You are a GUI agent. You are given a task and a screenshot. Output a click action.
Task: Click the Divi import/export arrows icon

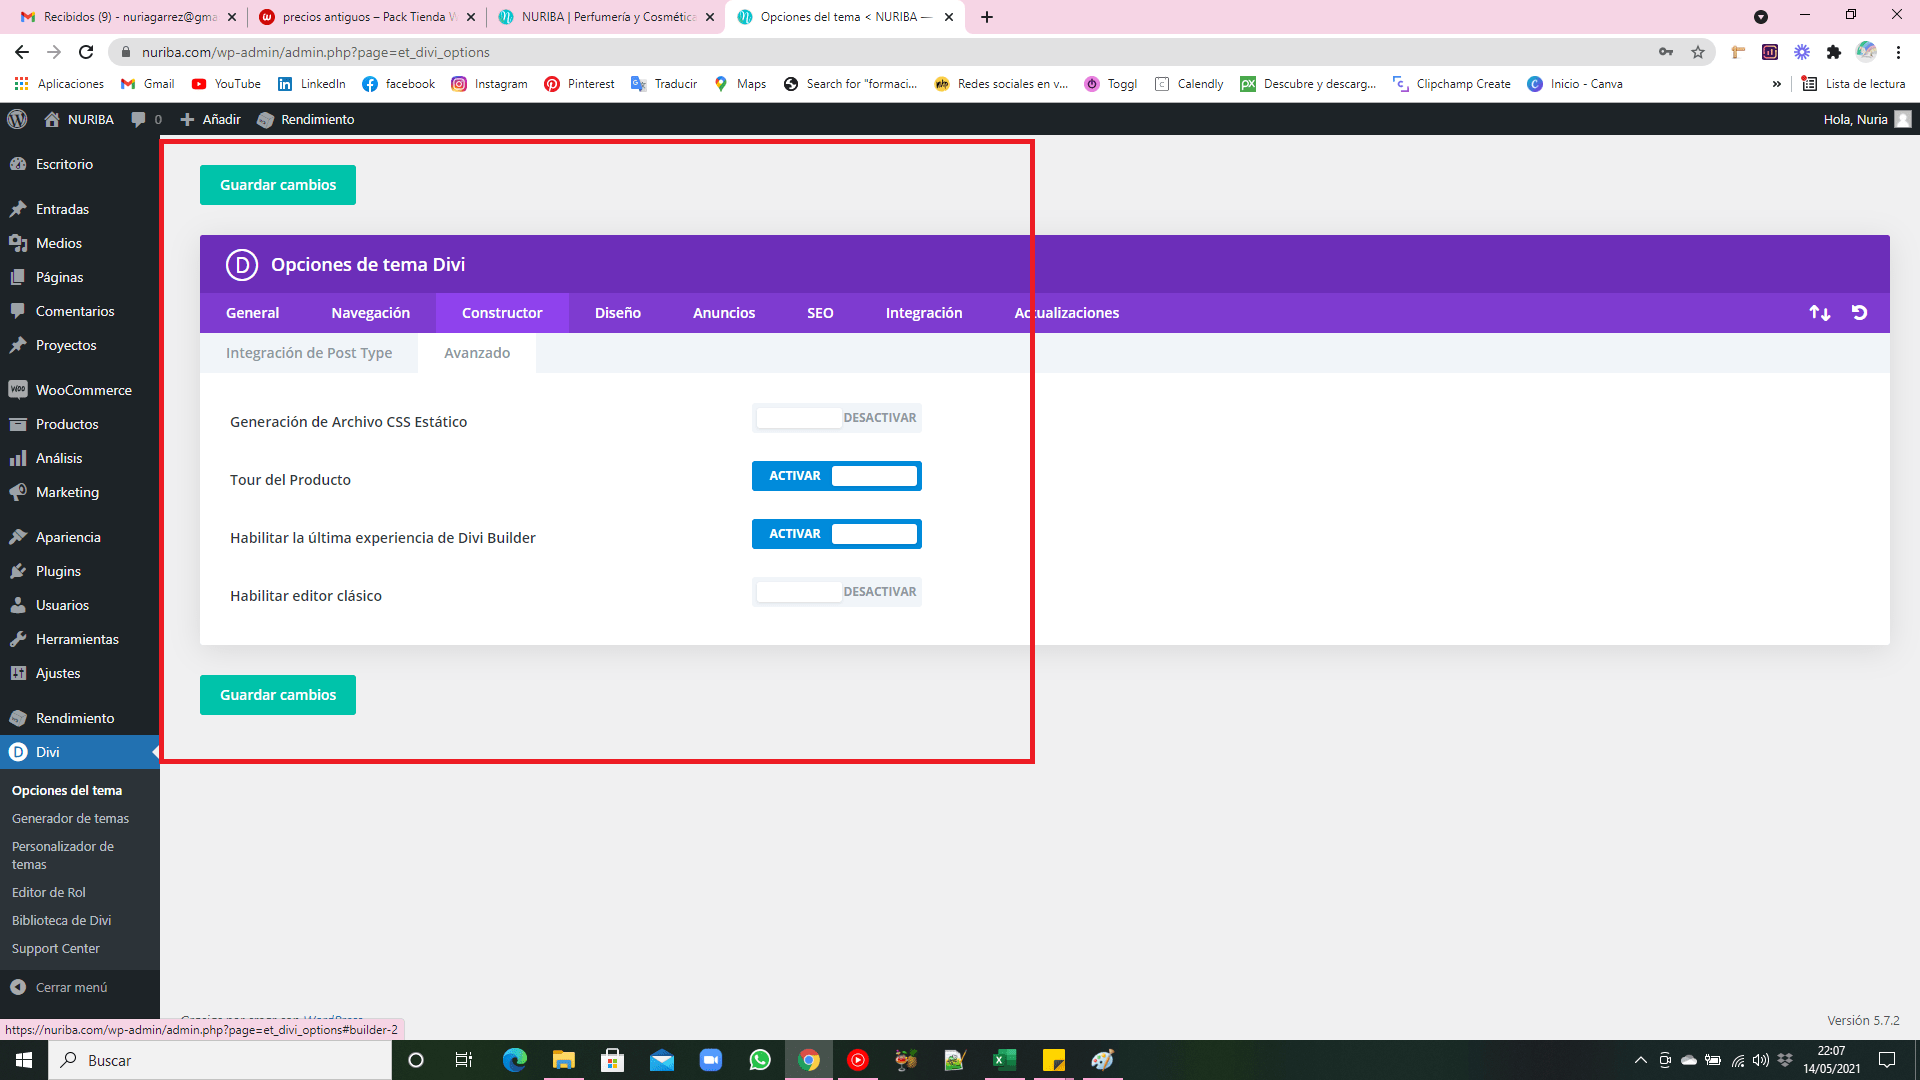[x=1820, y=313]
